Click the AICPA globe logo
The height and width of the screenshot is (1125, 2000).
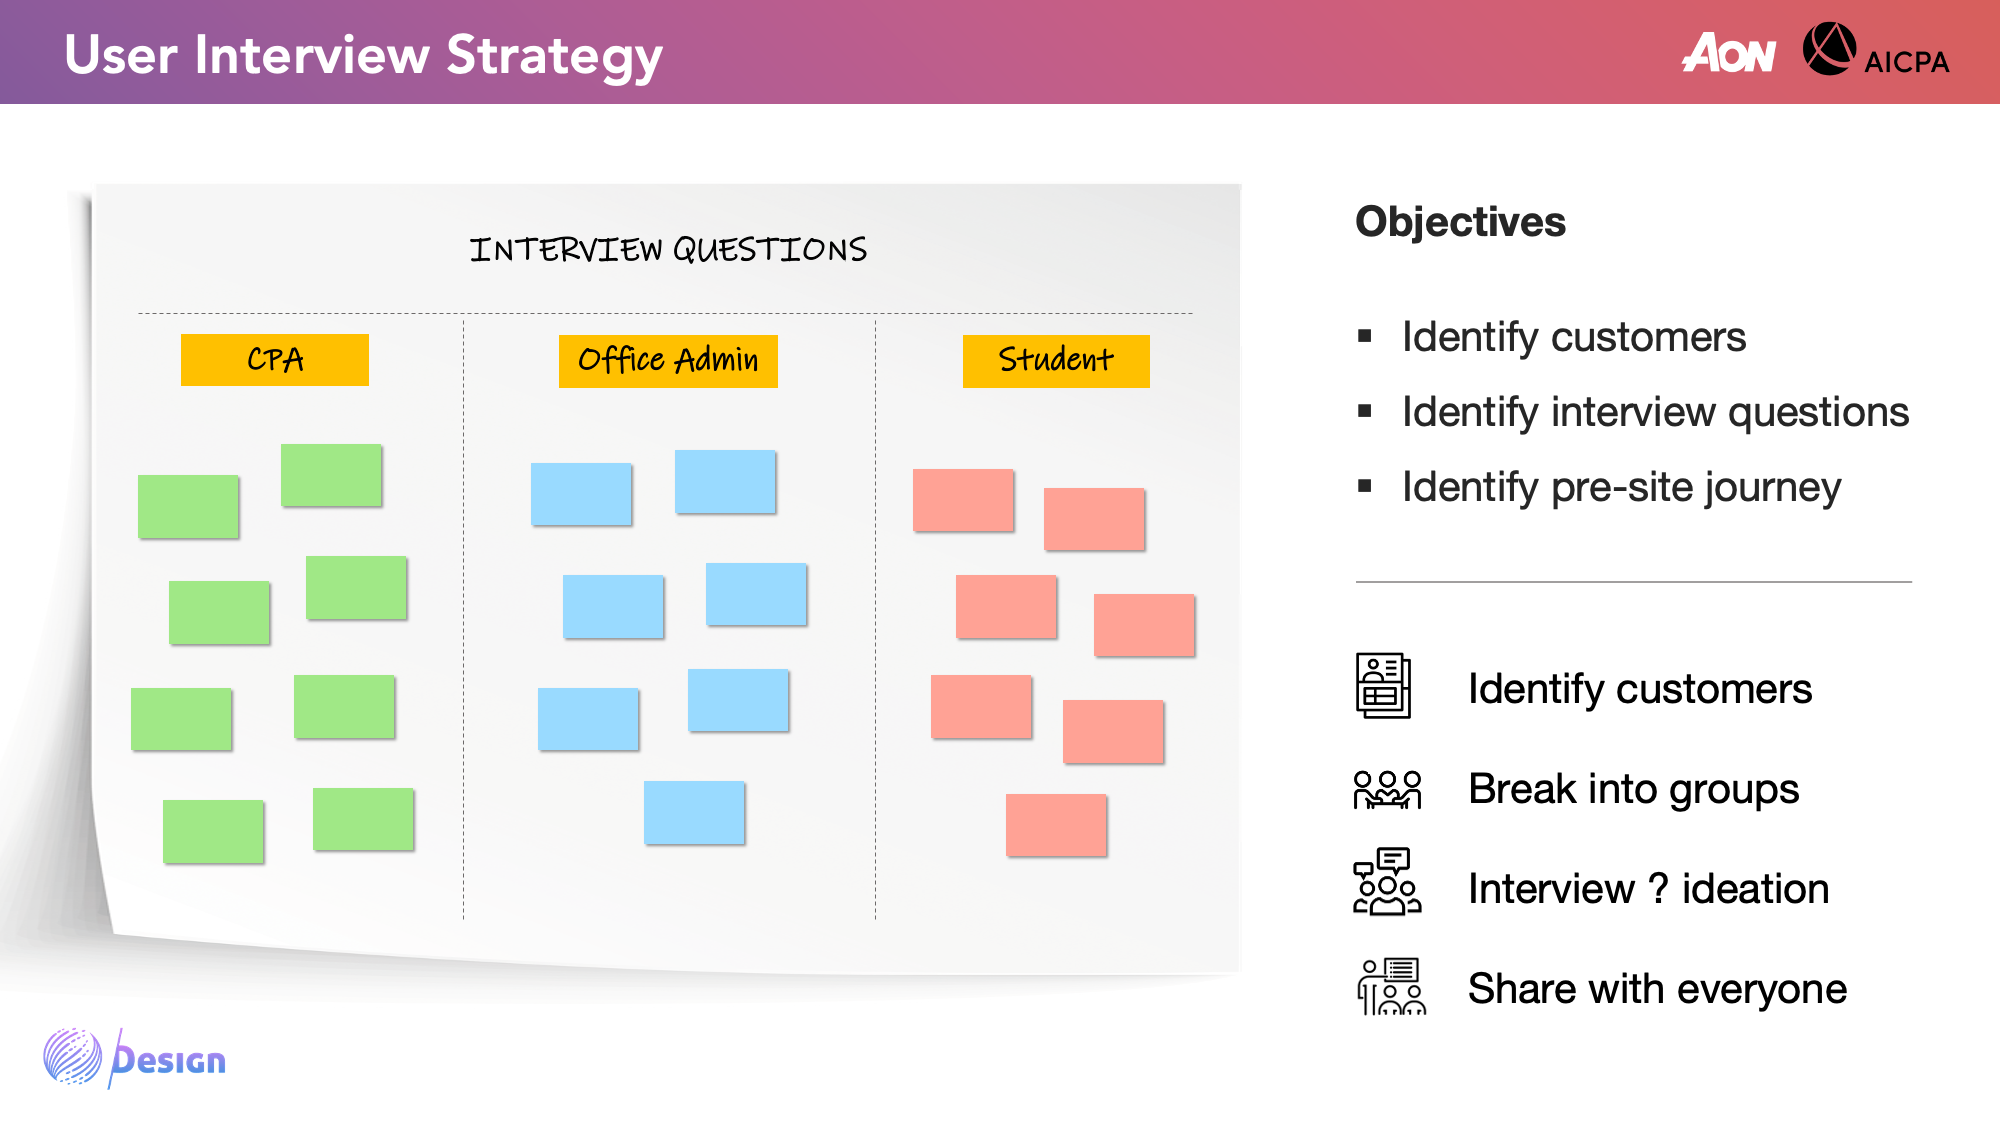1829,49
